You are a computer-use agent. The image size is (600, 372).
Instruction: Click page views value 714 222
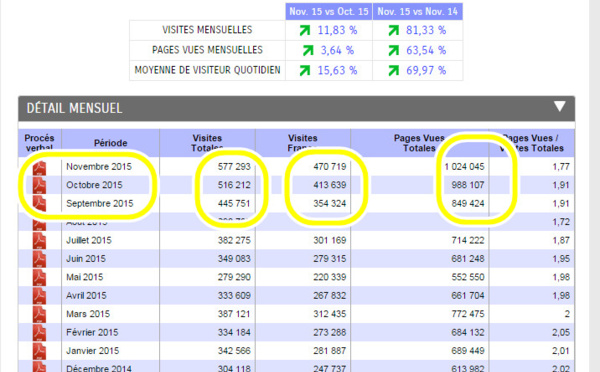pos(468,240)
